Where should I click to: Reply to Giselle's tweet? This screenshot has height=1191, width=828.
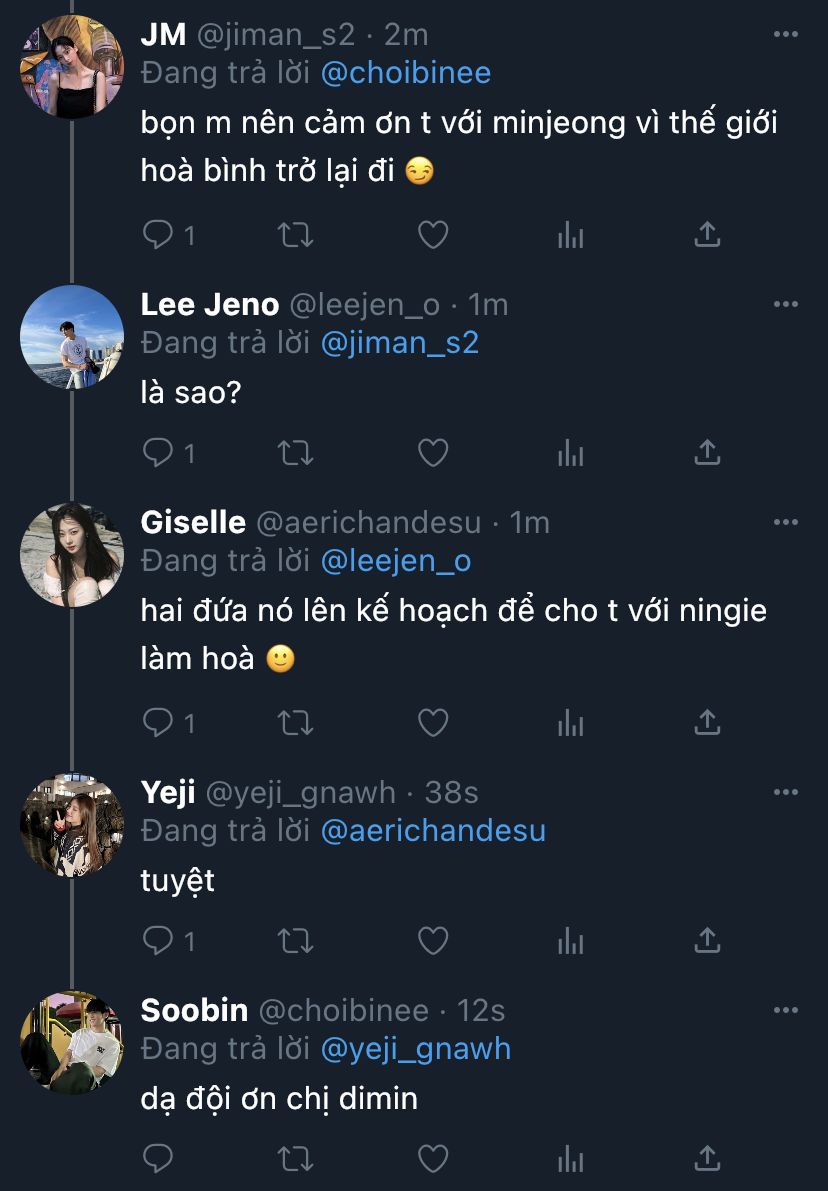[x=158, y=722]
